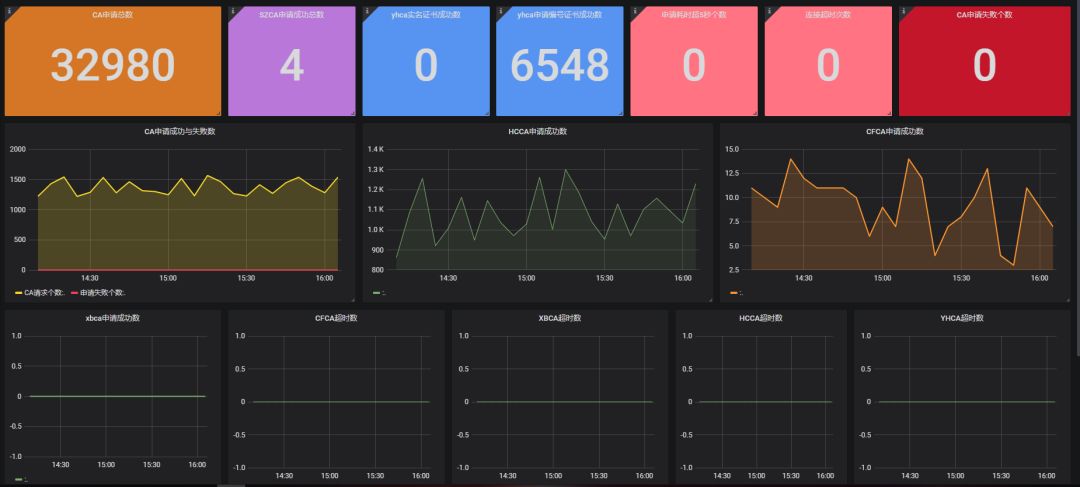Click 15.0 y-axis label in CFCA申请成功数 graph
Image resolution: width=1080 pixels, height=487 pixels.
click(731, 149)
